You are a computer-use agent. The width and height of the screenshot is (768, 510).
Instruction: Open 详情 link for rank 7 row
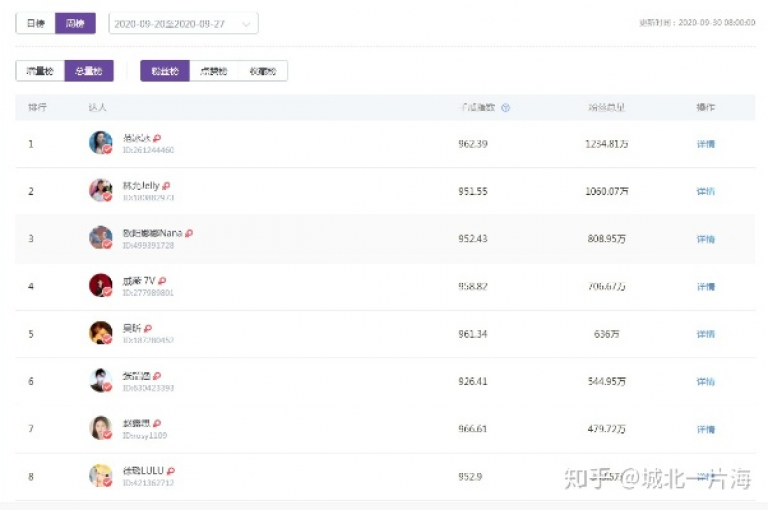tap(706, 429)
